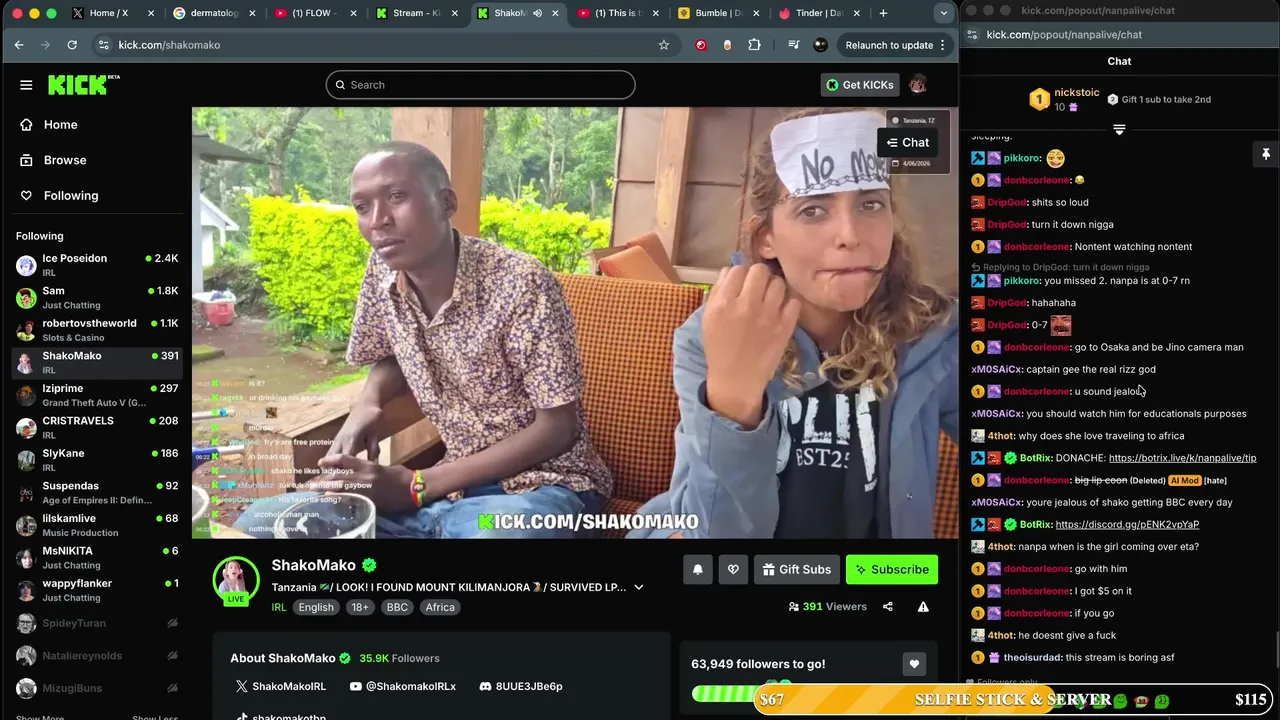This screenshot has width=1280, height=720.
Task: Open lilskamlive channel in sidebar
Action: pyautogui.click(x=96, y=525)
